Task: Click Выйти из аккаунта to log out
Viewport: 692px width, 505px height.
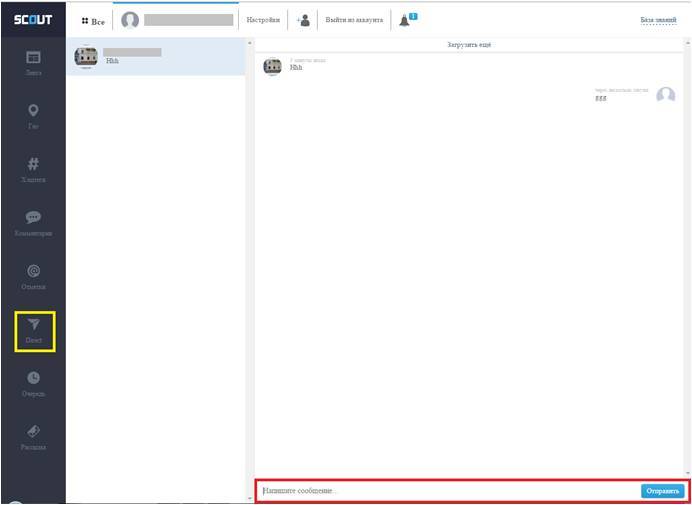Action: (354, 20)
